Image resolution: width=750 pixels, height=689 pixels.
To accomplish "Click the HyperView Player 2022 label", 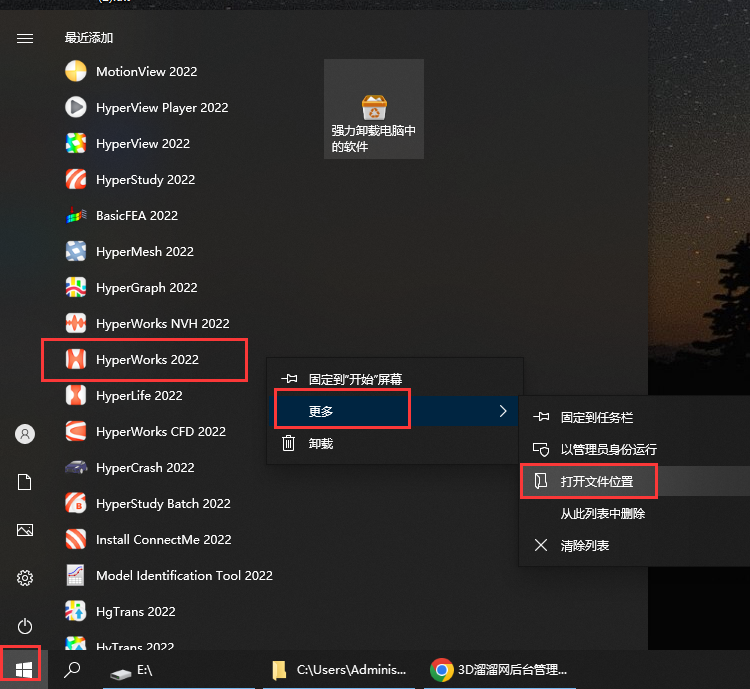I will click(x=162, y=108).
